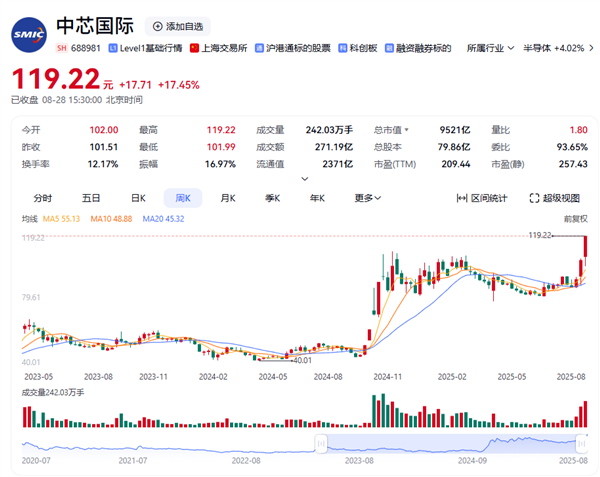The width and height of the screenshot is (600, 477).
Task: Click the 前复权 adjustment option
Action: (575, 217)
